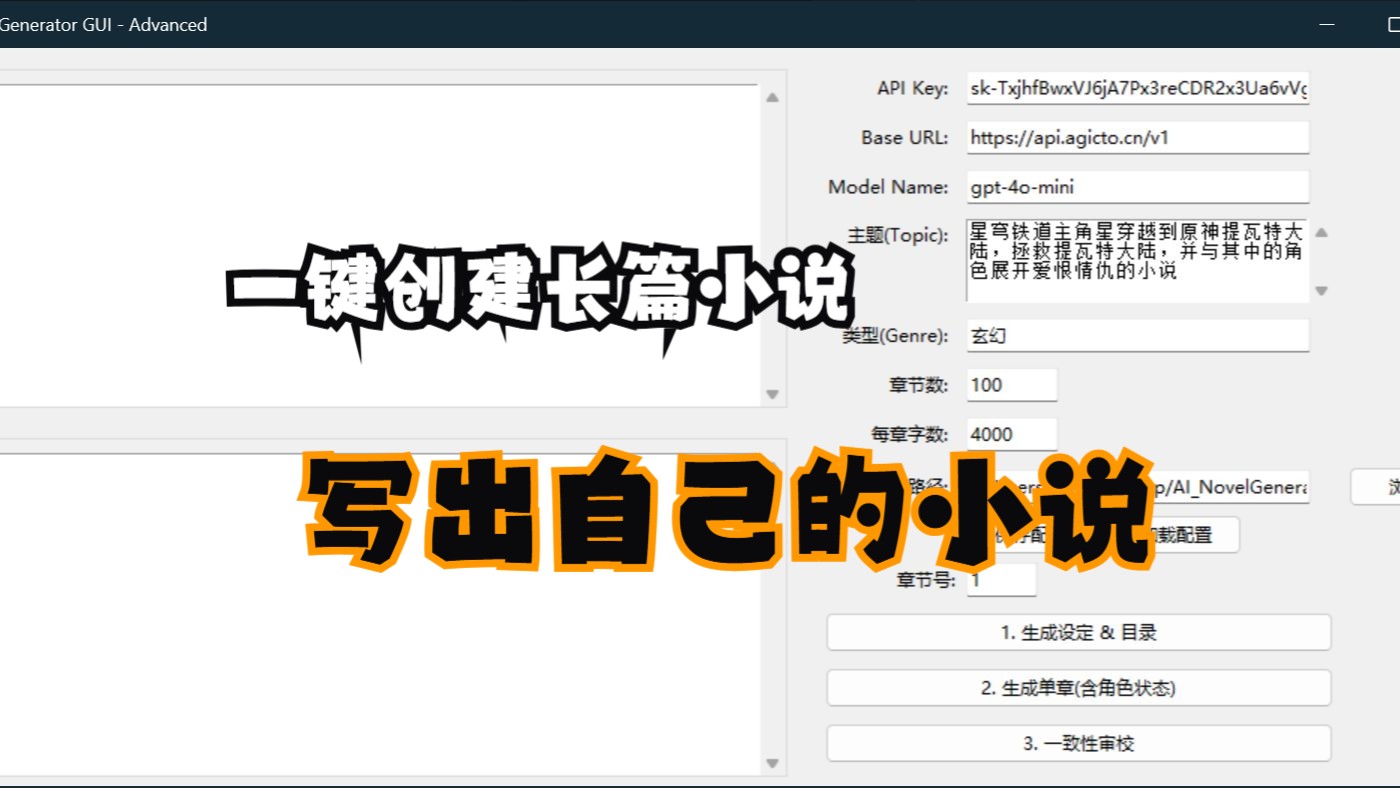
Task: Click the 2. 生成单章(含角色状态) button
Action: click(1078, 688)
